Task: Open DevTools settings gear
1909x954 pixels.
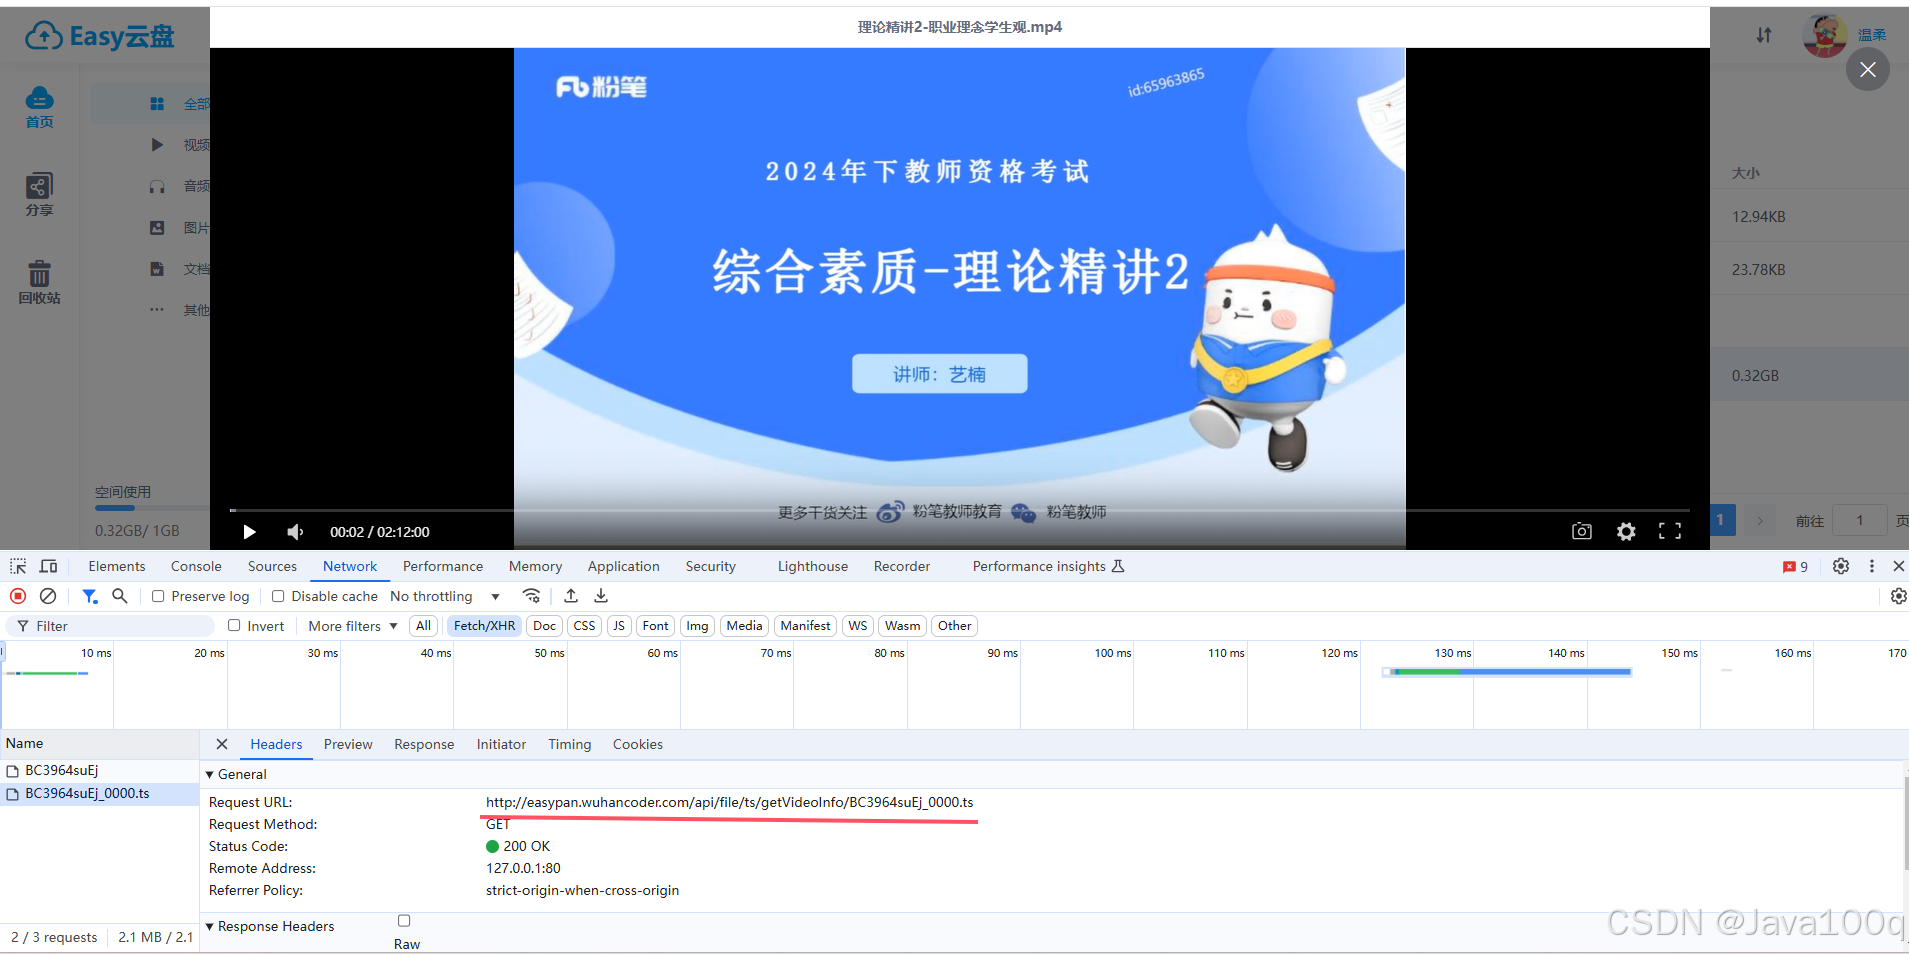Action: point(1841,566)
